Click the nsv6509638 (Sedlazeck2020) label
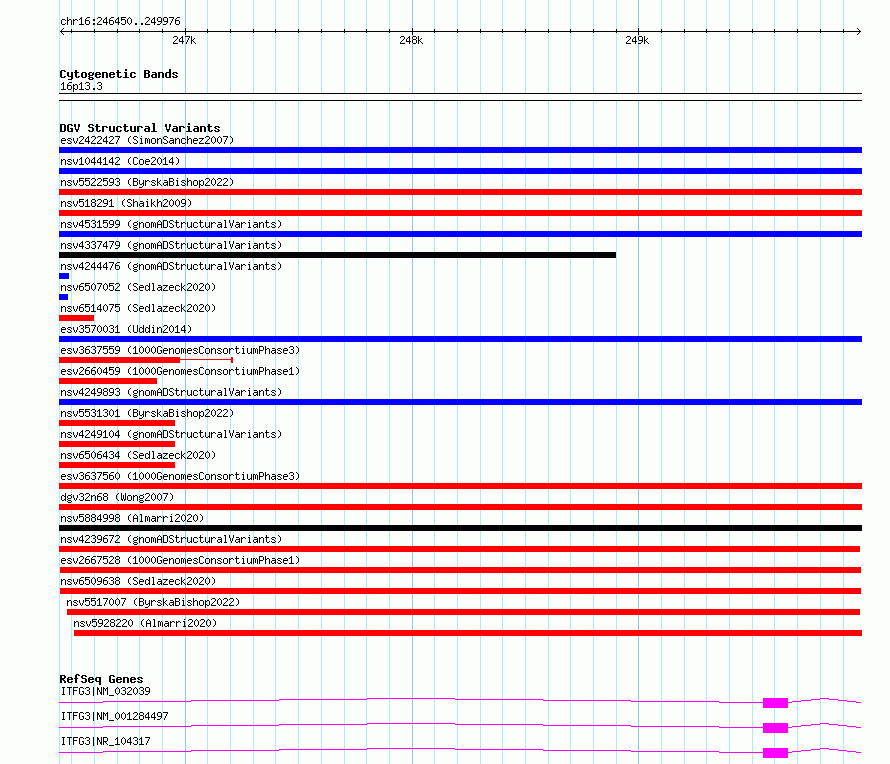The image size is (890, 764). click(138, 581)
